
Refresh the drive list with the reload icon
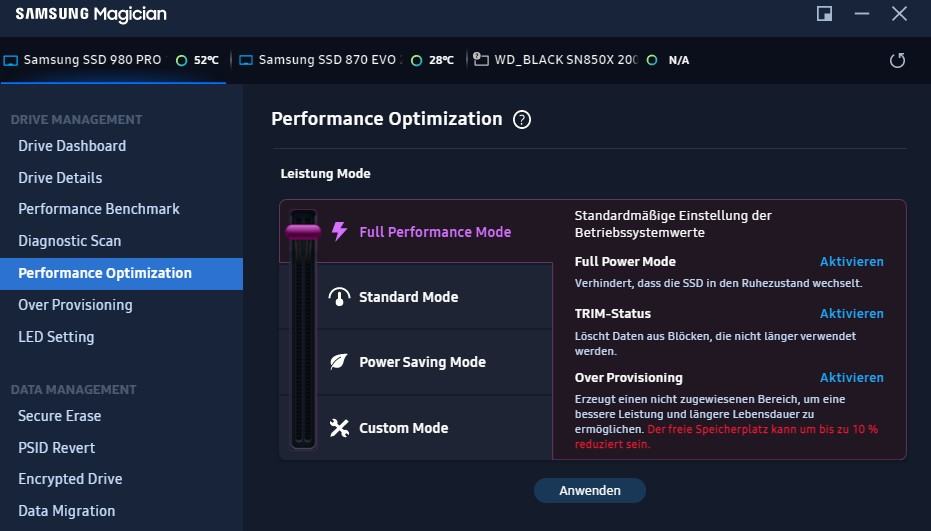(897, 60)
